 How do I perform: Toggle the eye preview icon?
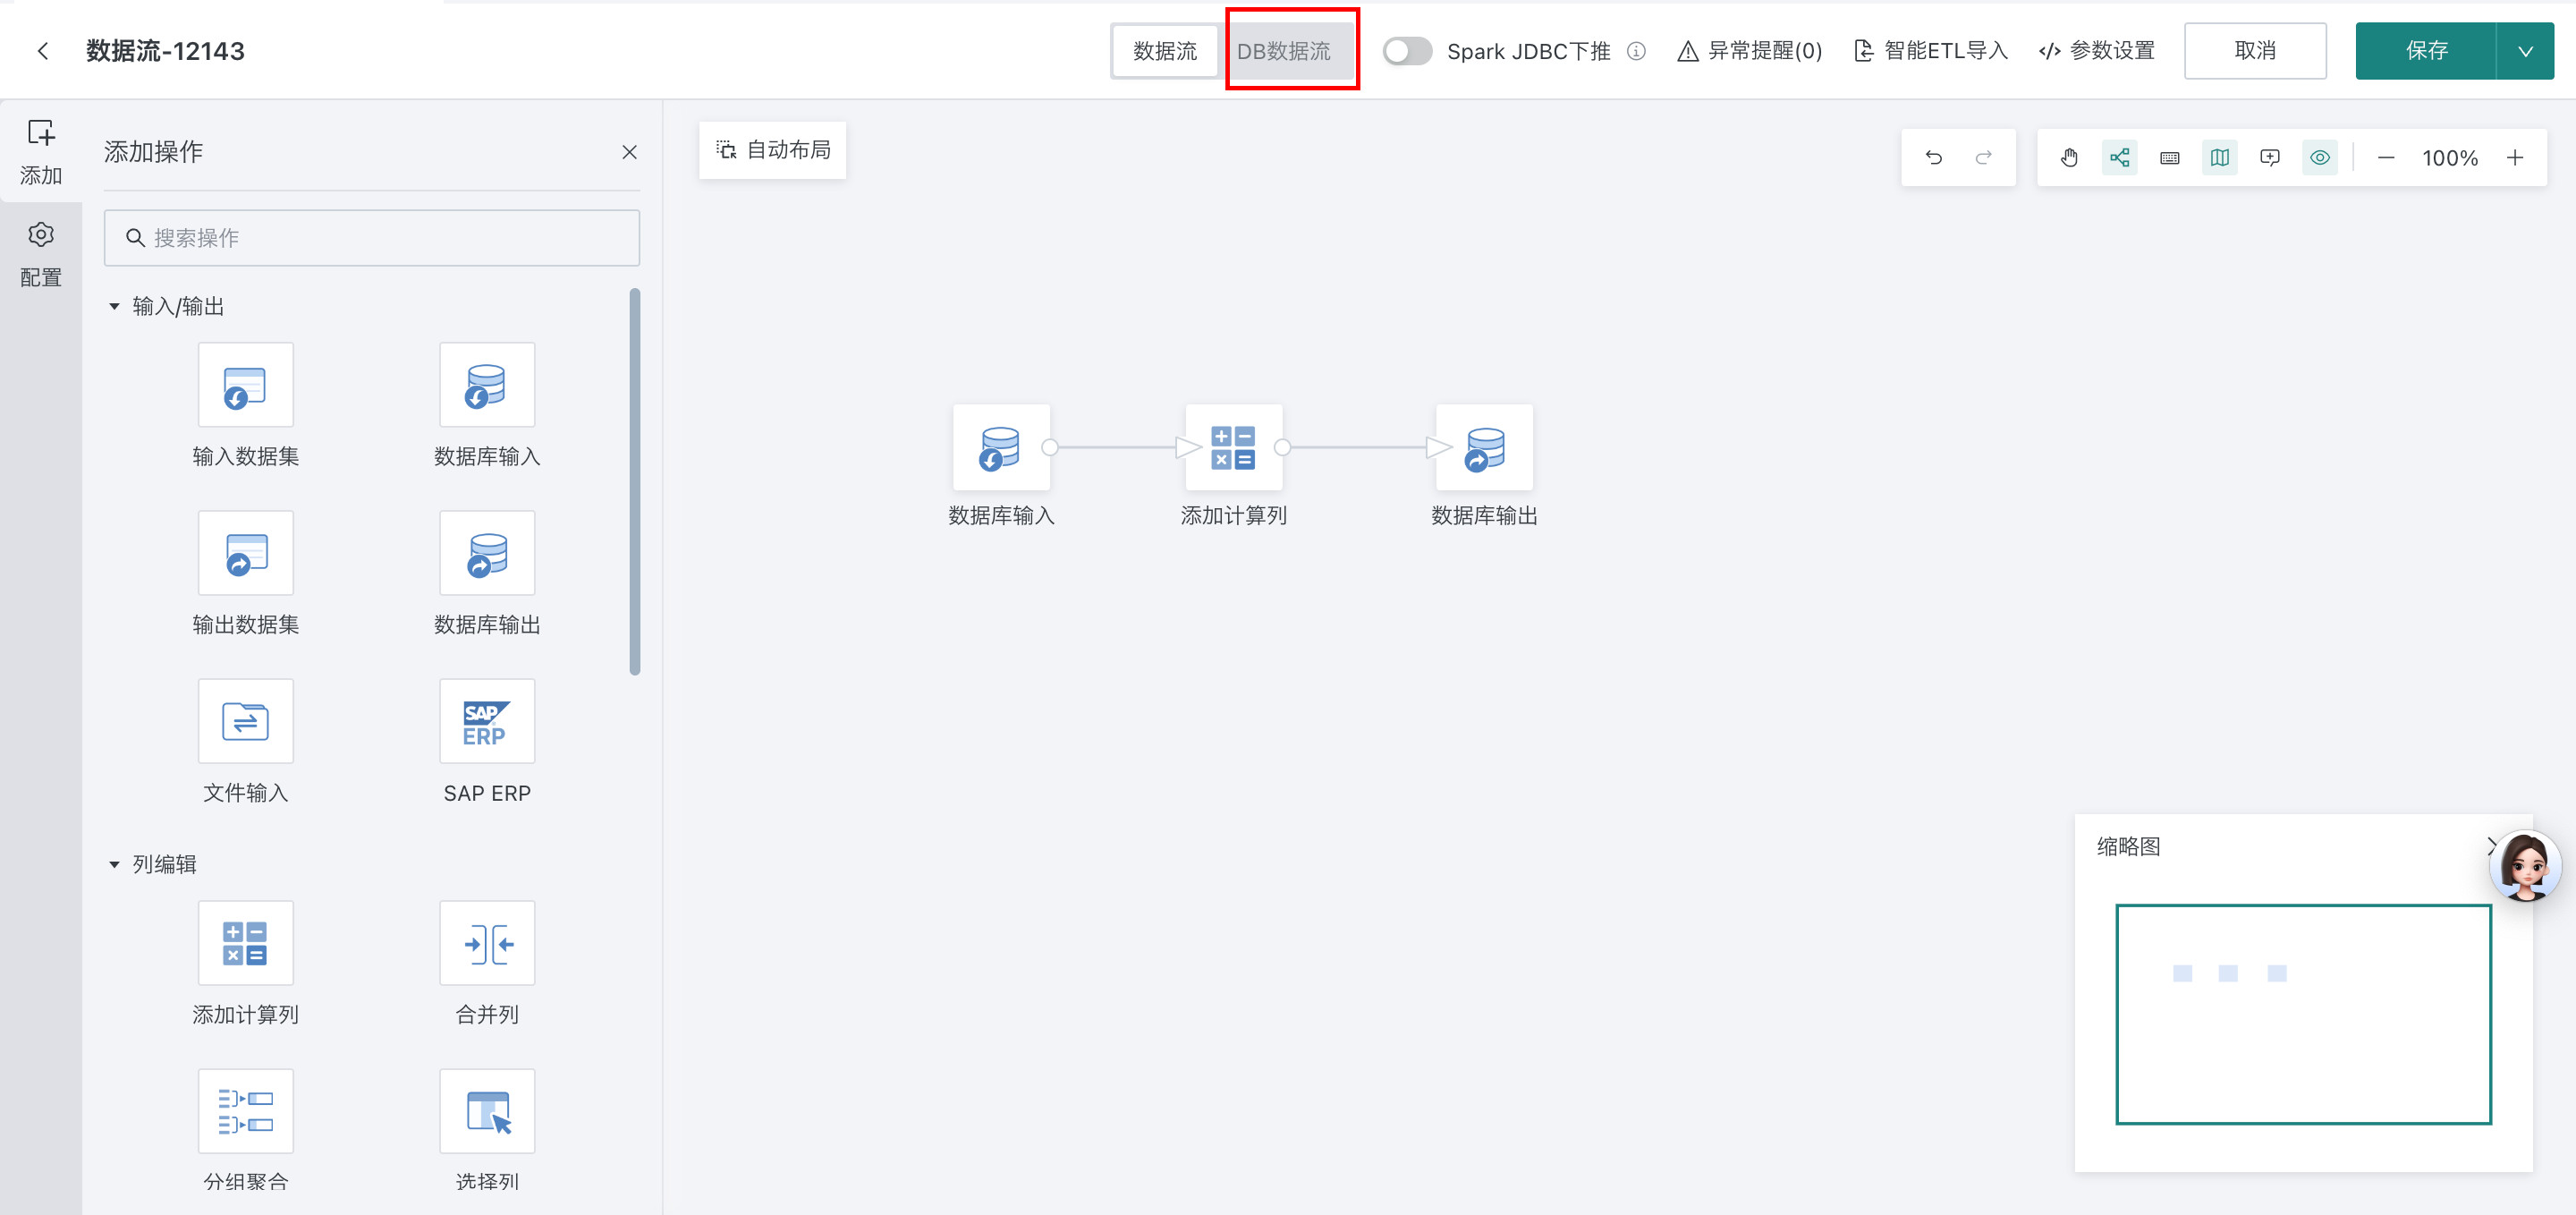pos(2319,158)
